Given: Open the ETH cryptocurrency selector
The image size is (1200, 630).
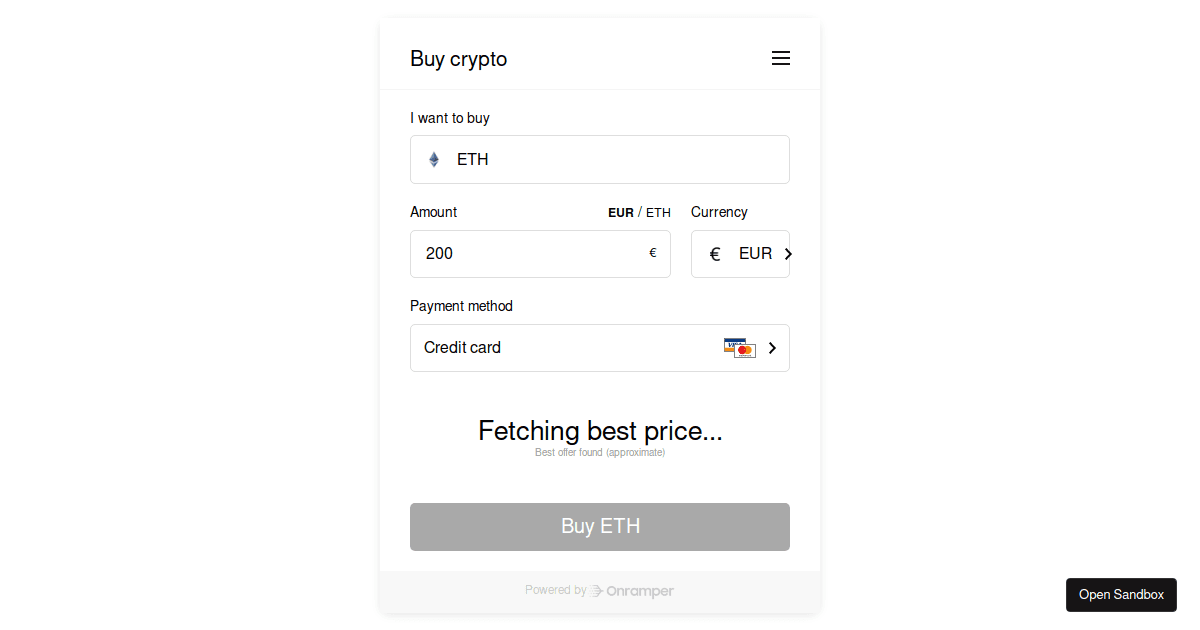Looking at the screenshot, I should (600, 160).
